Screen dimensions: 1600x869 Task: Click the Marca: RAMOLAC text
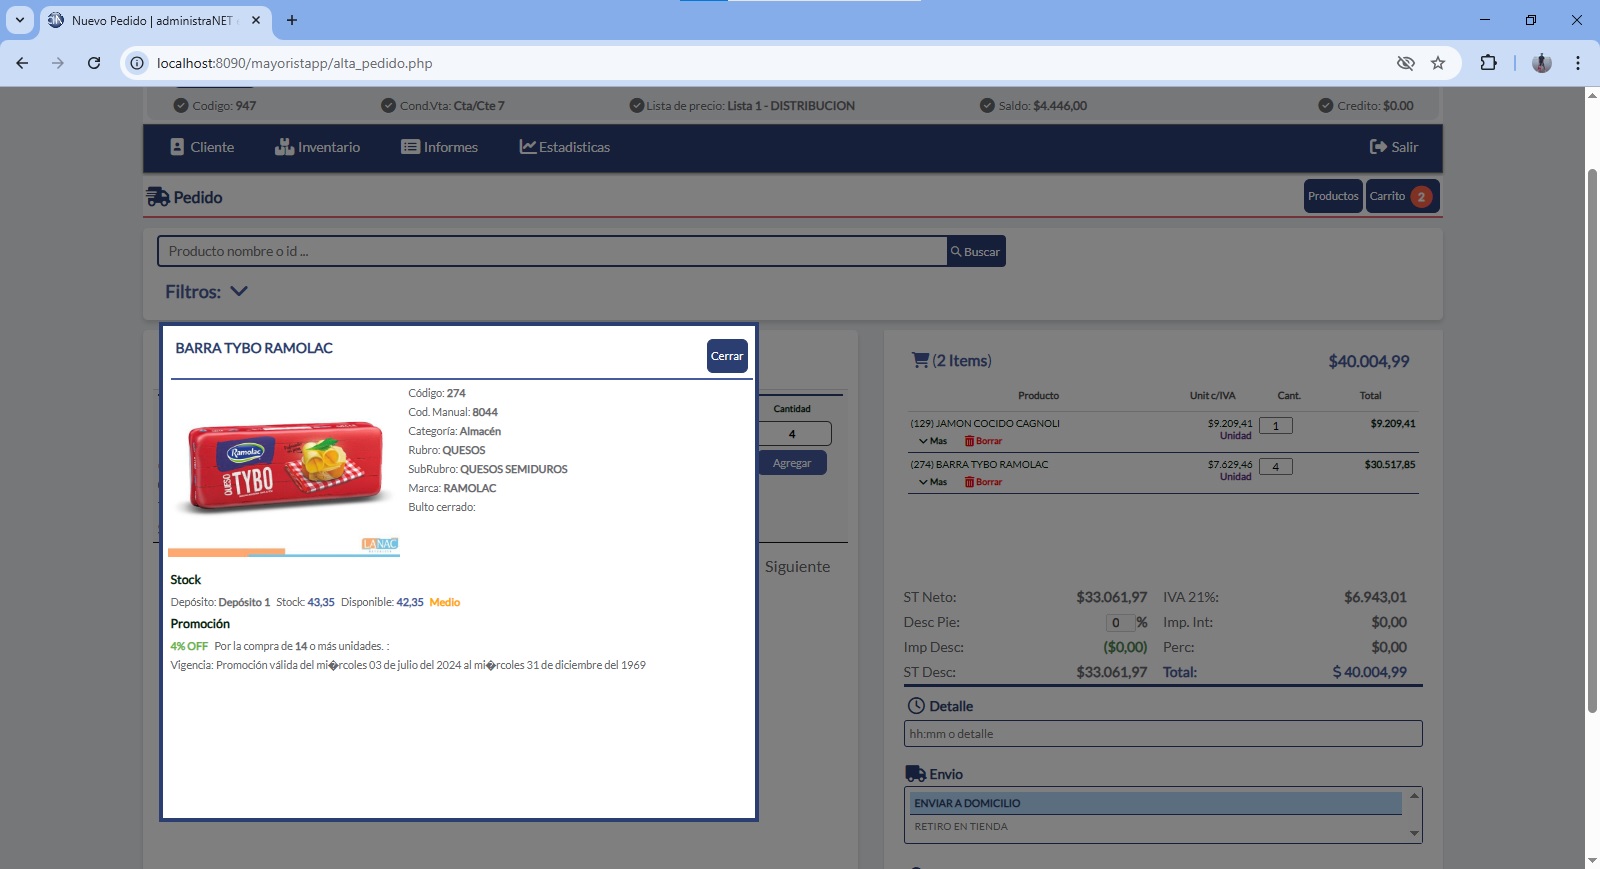coord(452,488)
